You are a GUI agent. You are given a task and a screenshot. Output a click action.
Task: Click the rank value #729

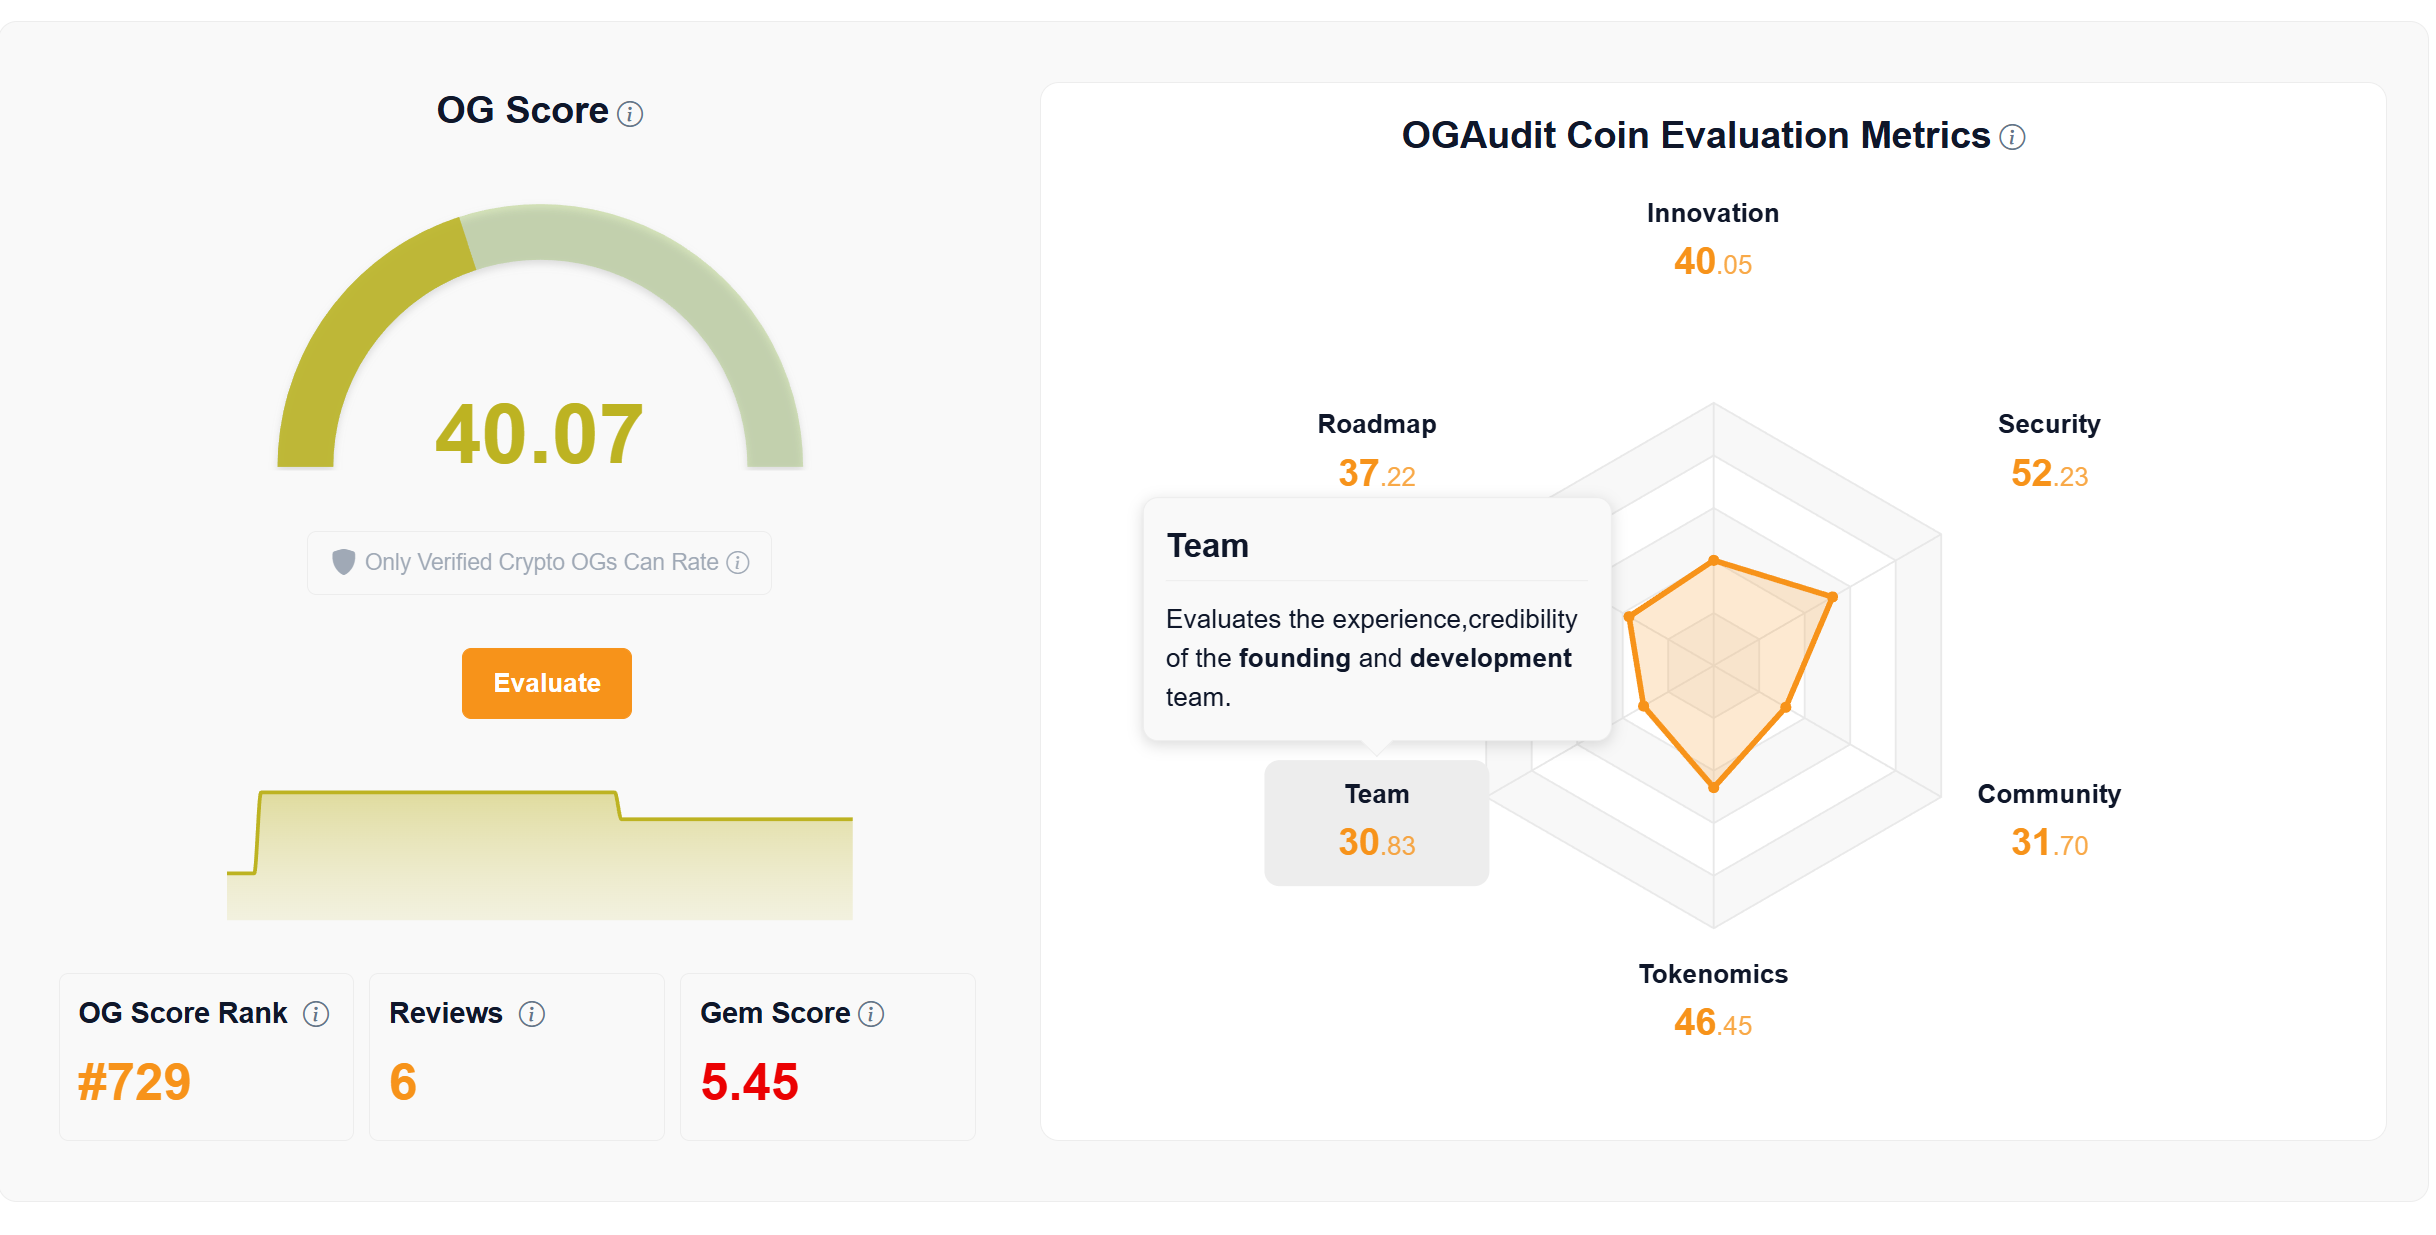134,1081
